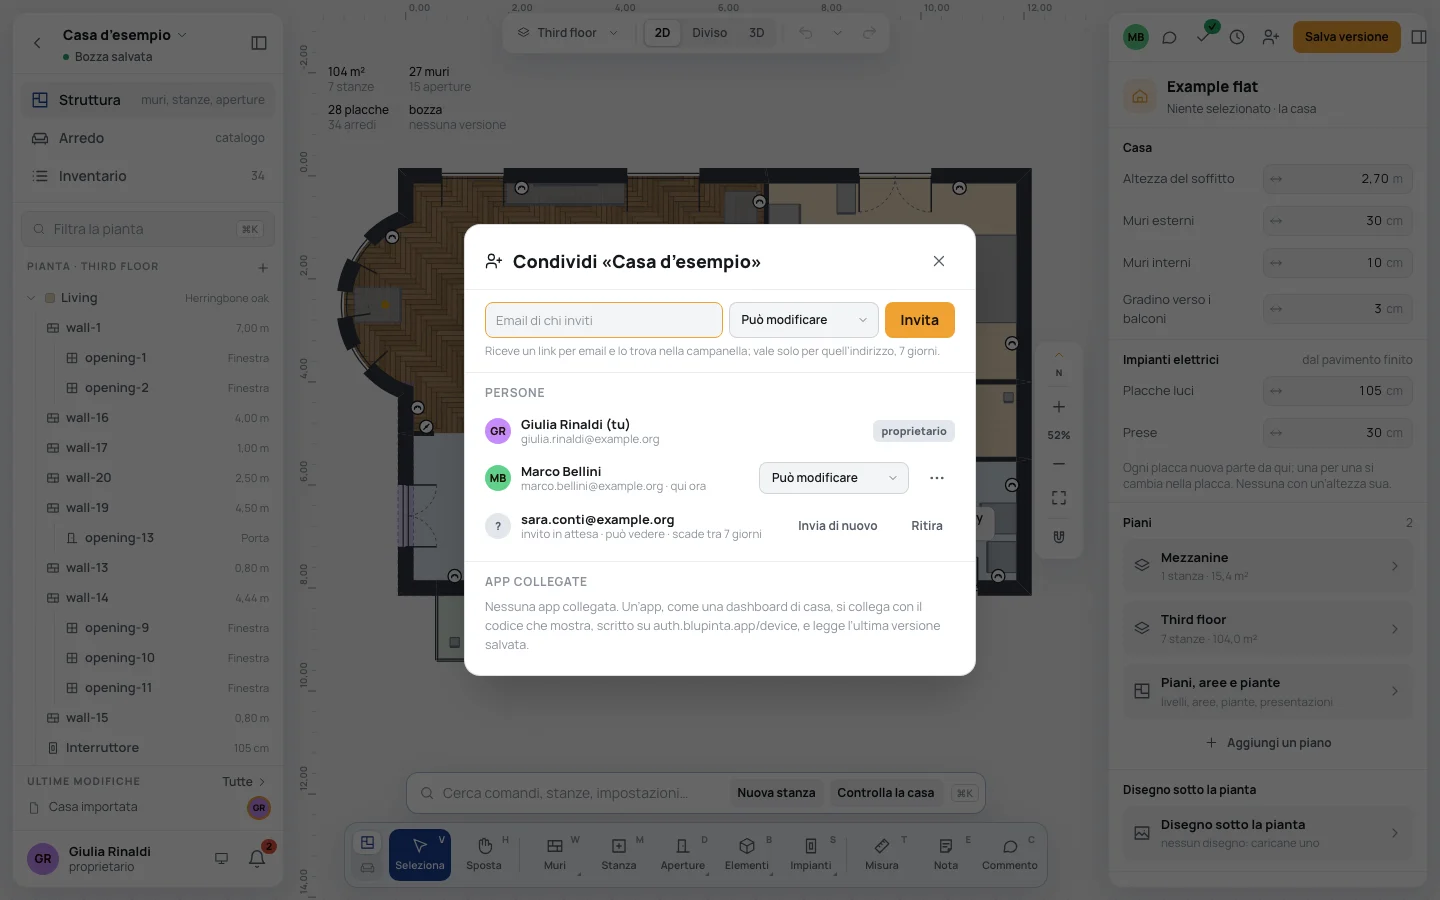Click Ritira to withdraw the pending invite
The image size is (1440, 900).
tap(927, 526)
